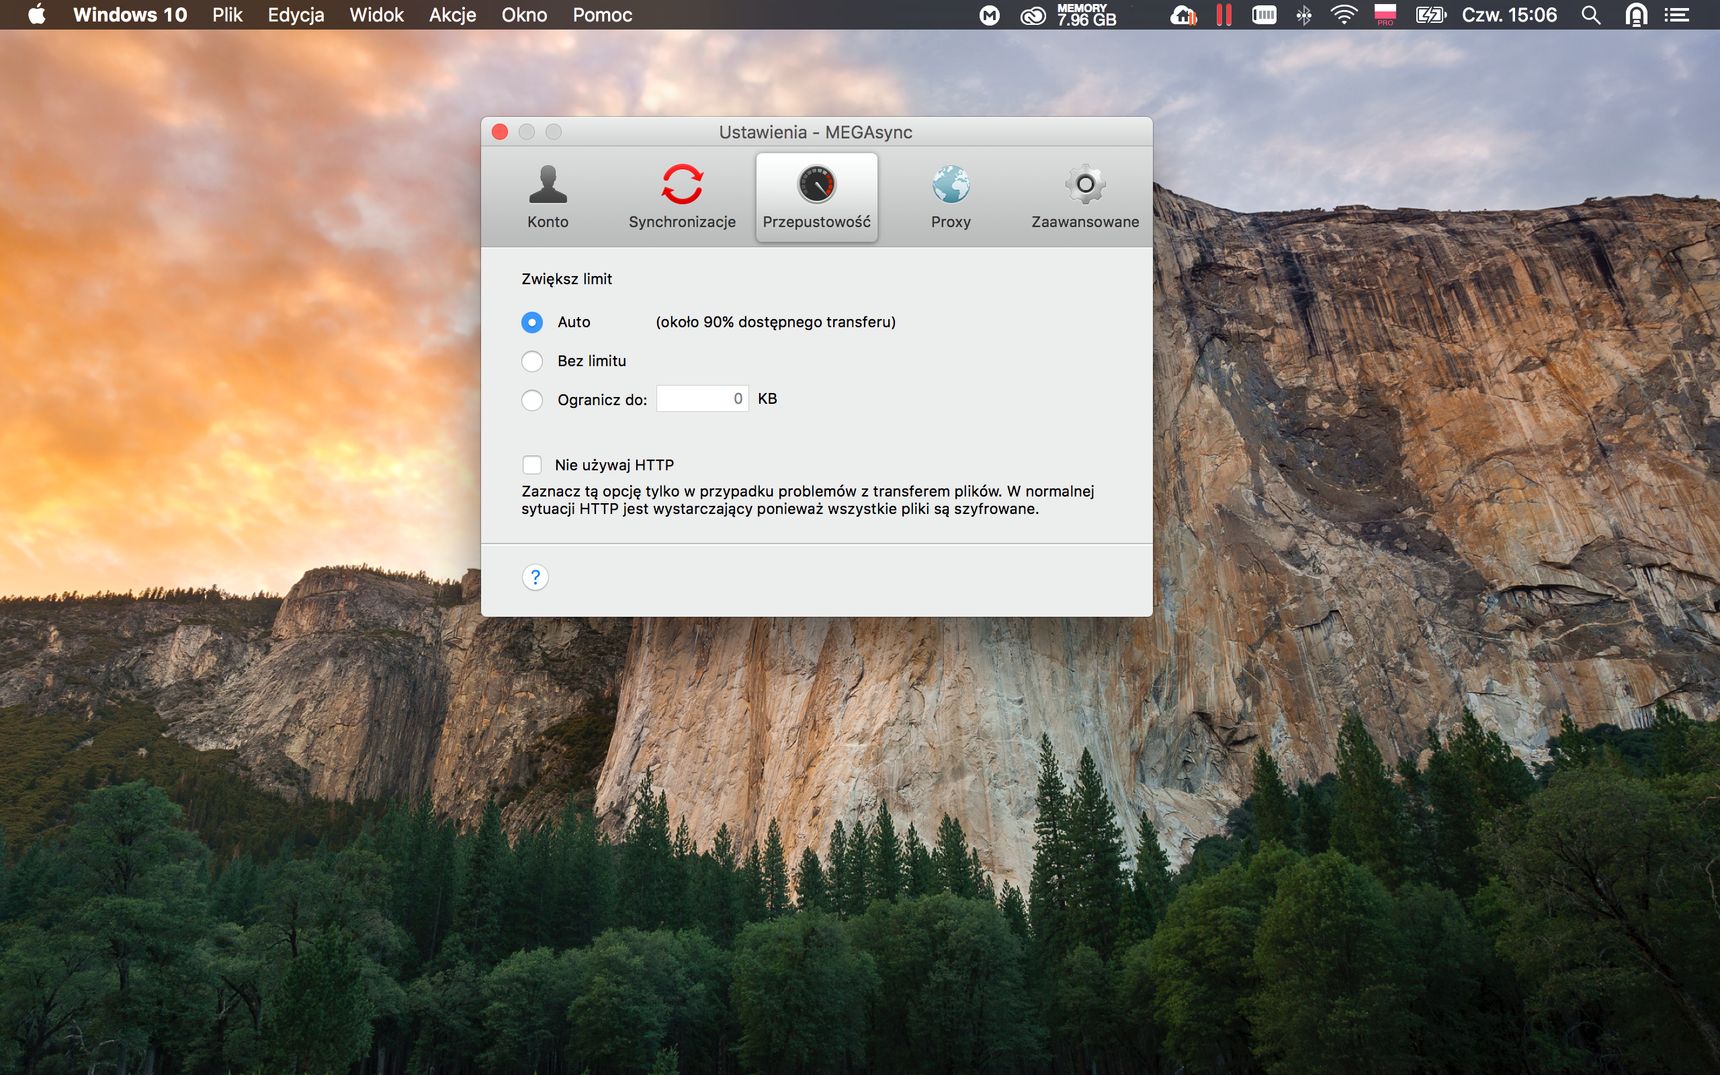Open the Apple menu

point(37,15)
